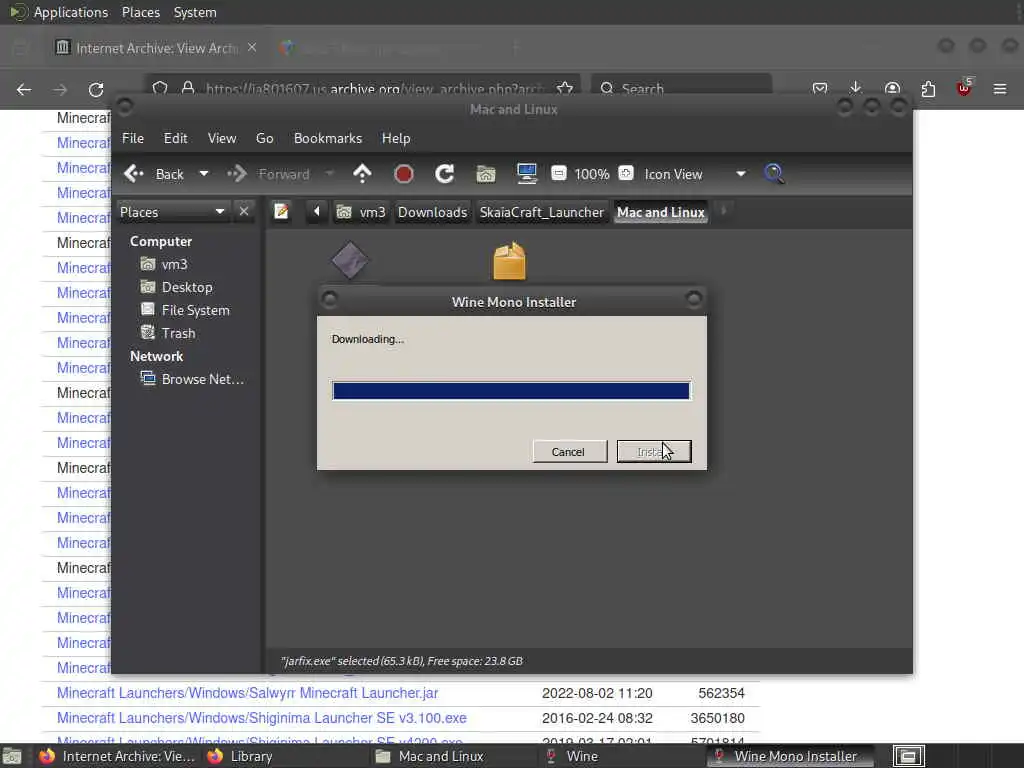Open the Help menu
Image resolution: width=1024 pixels, height=768 pixels.
(396, 138)
